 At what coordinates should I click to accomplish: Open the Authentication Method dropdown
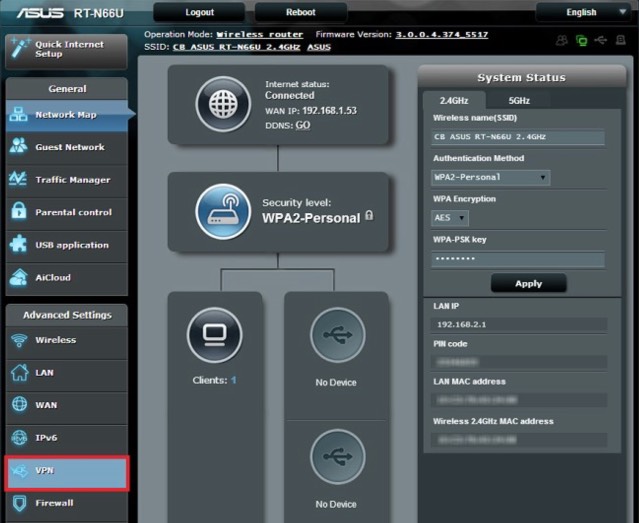tap(491, 177)
